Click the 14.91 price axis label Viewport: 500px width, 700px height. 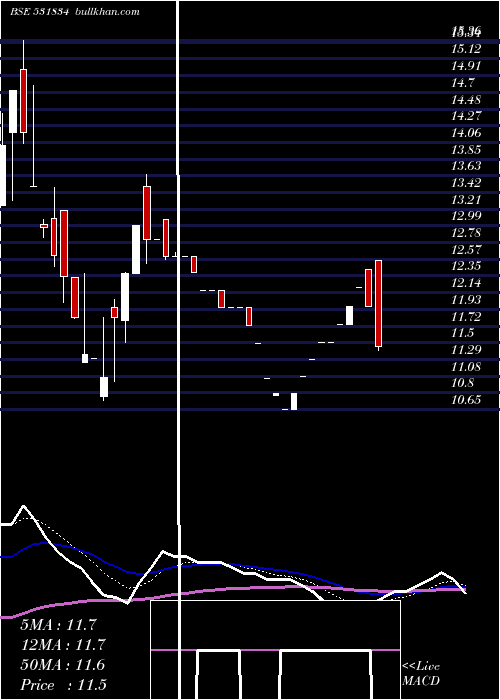point(466,66)
